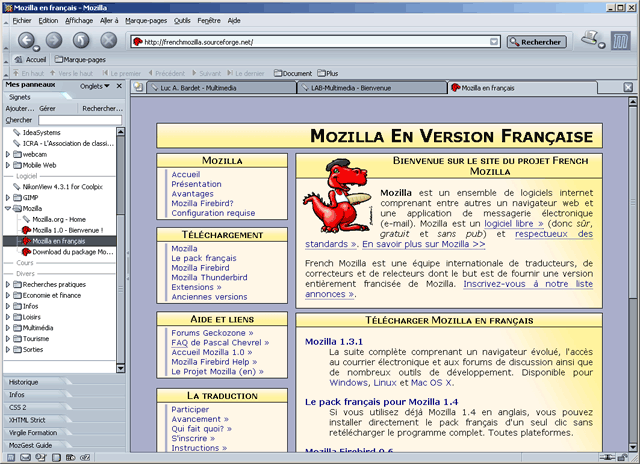Click the Back navigation arrow button

click(26, 40)
